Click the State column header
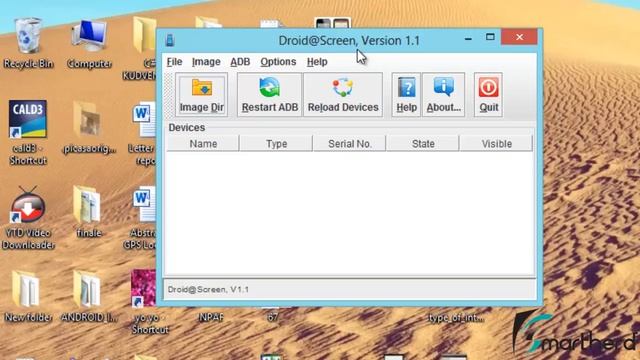This screenshot has width=640, height=360. pos(423,144)
